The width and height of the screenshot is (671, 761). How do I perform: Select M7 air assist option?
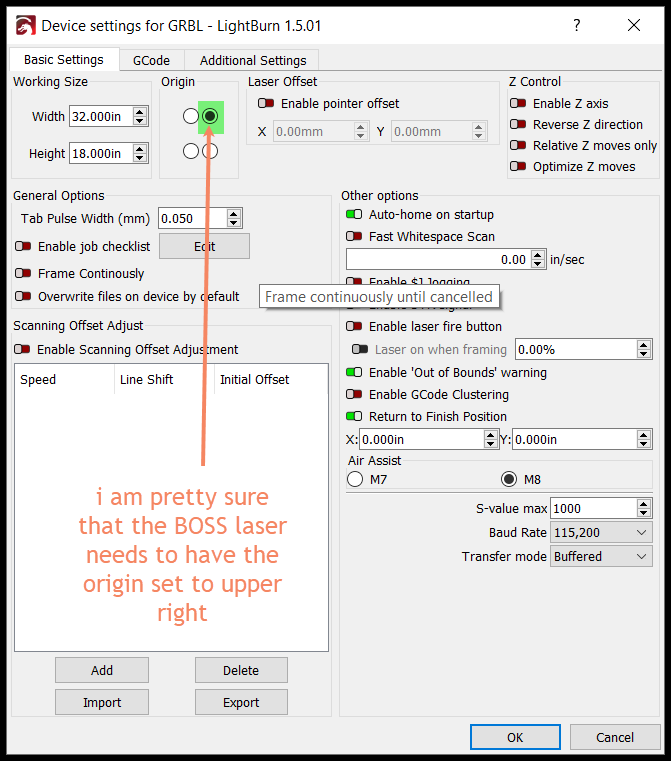pyautogui.click(x=355, y=479)
